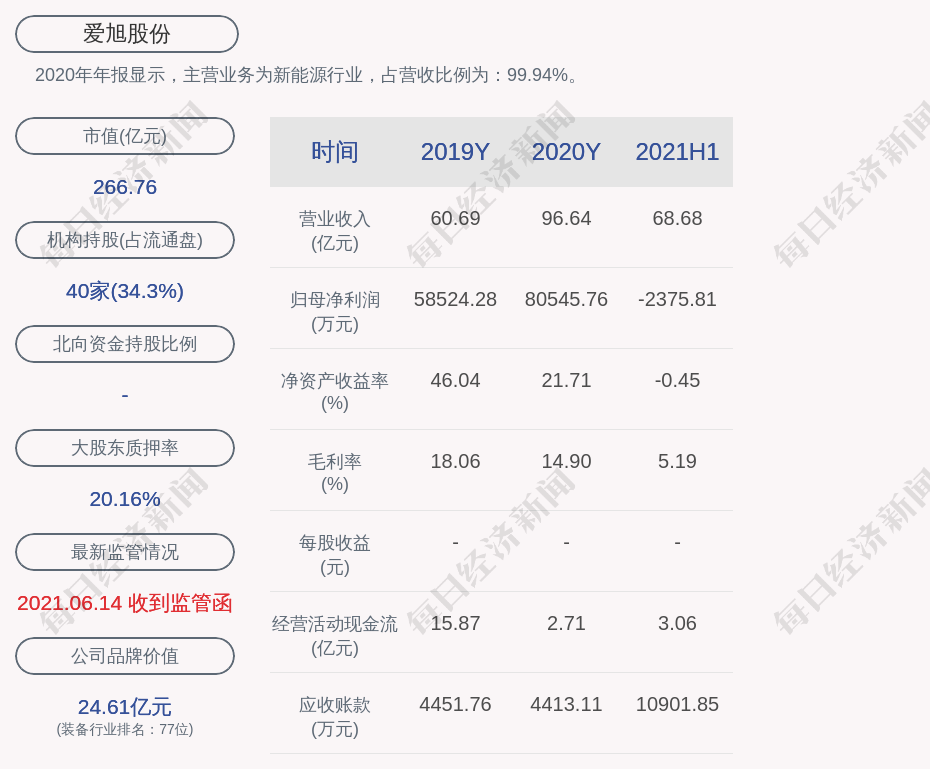Click the revenue cell 96.64
This screenshot has height=769, width=930.
[566, 218]
